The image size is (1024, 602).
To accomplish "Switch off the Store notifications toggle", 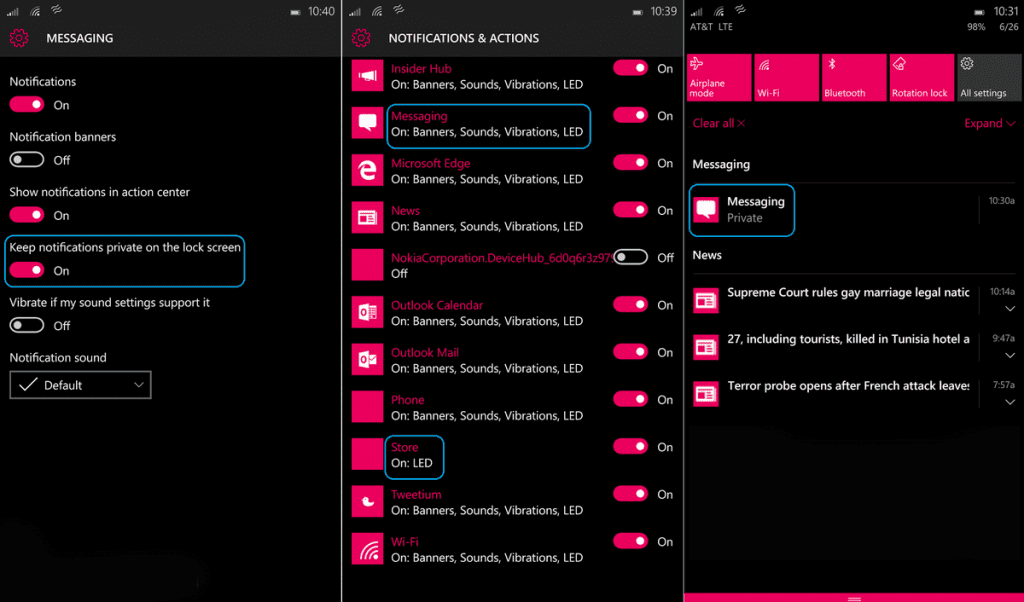I will pyautogui.click(x=630, y=447).
